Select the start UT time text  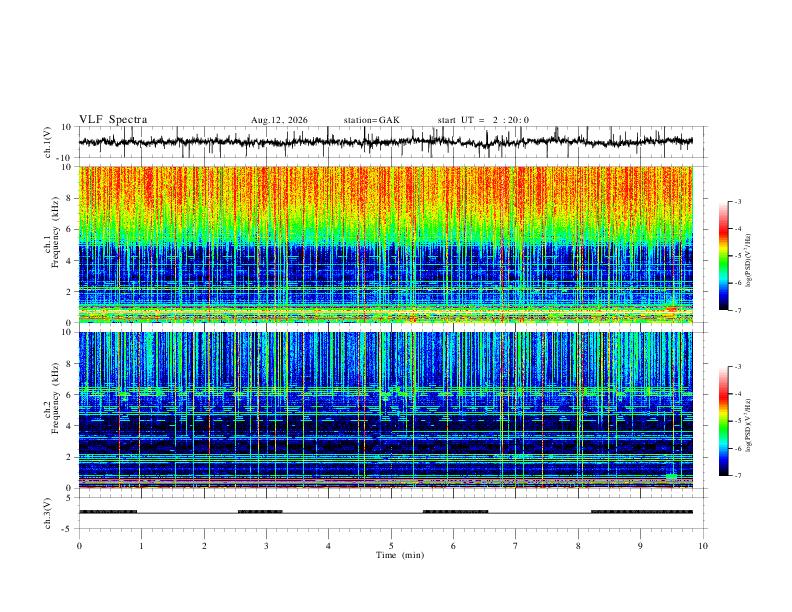[483, 120]
